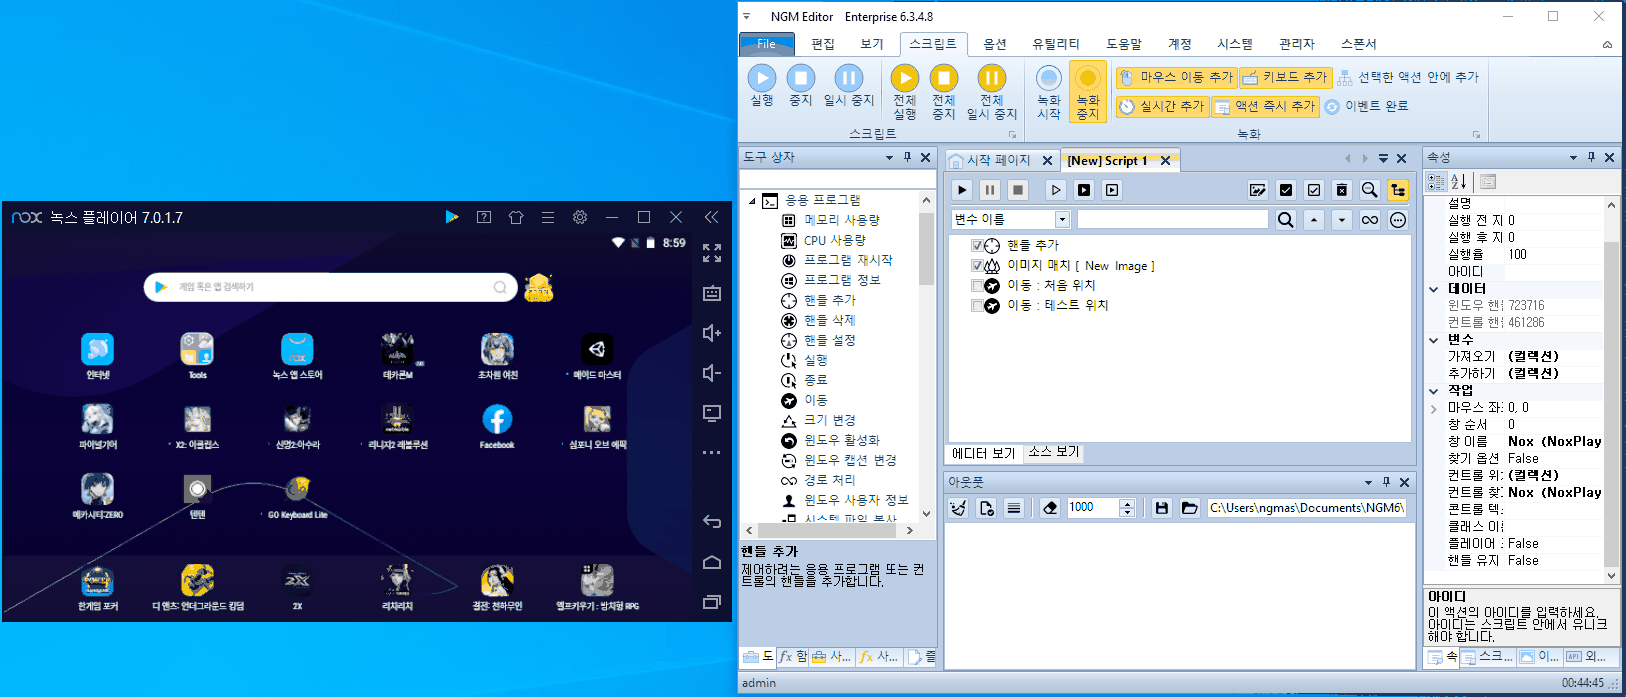Open the script tab list dropdown arrow
This screenshot has width=1626, height=697.
(1383, 159)
